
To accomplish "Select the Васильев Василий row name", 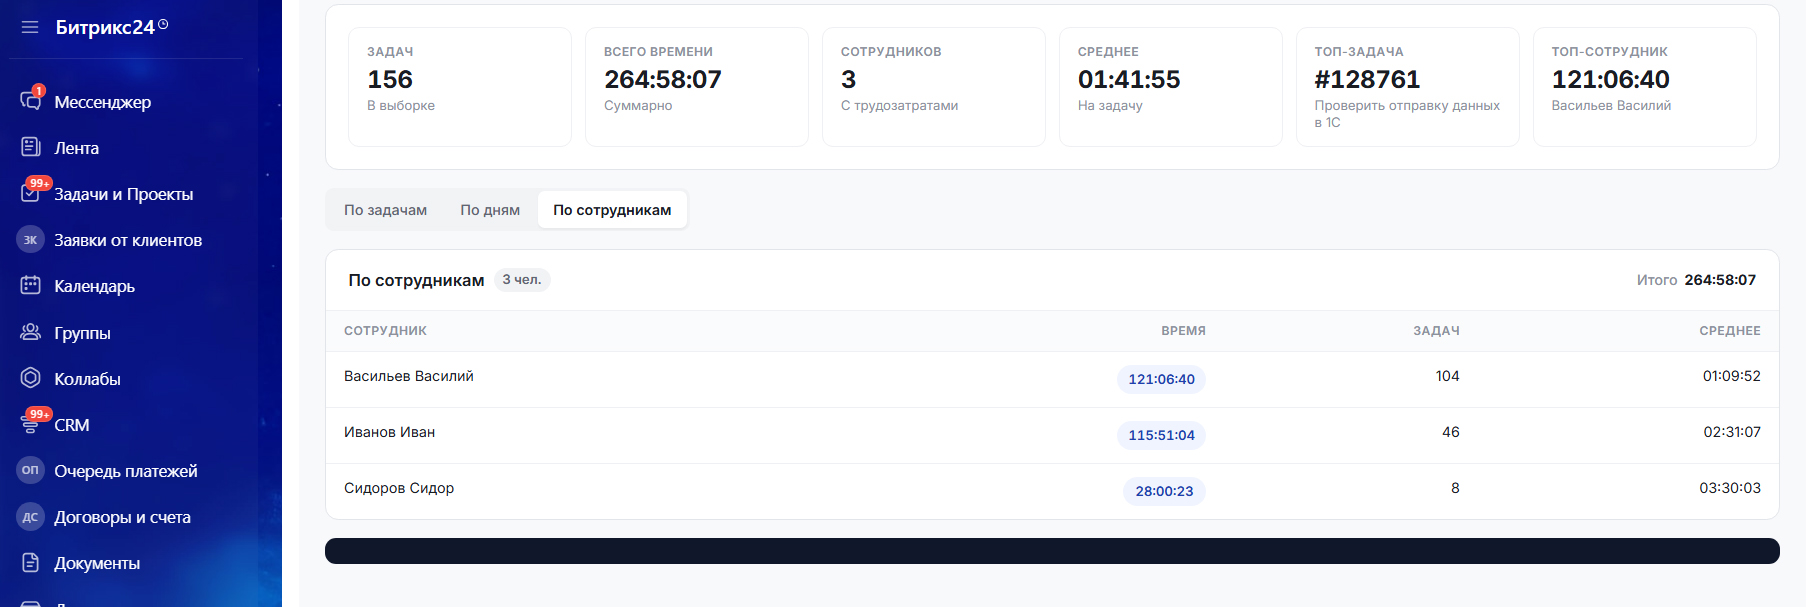I will point(409,376).
